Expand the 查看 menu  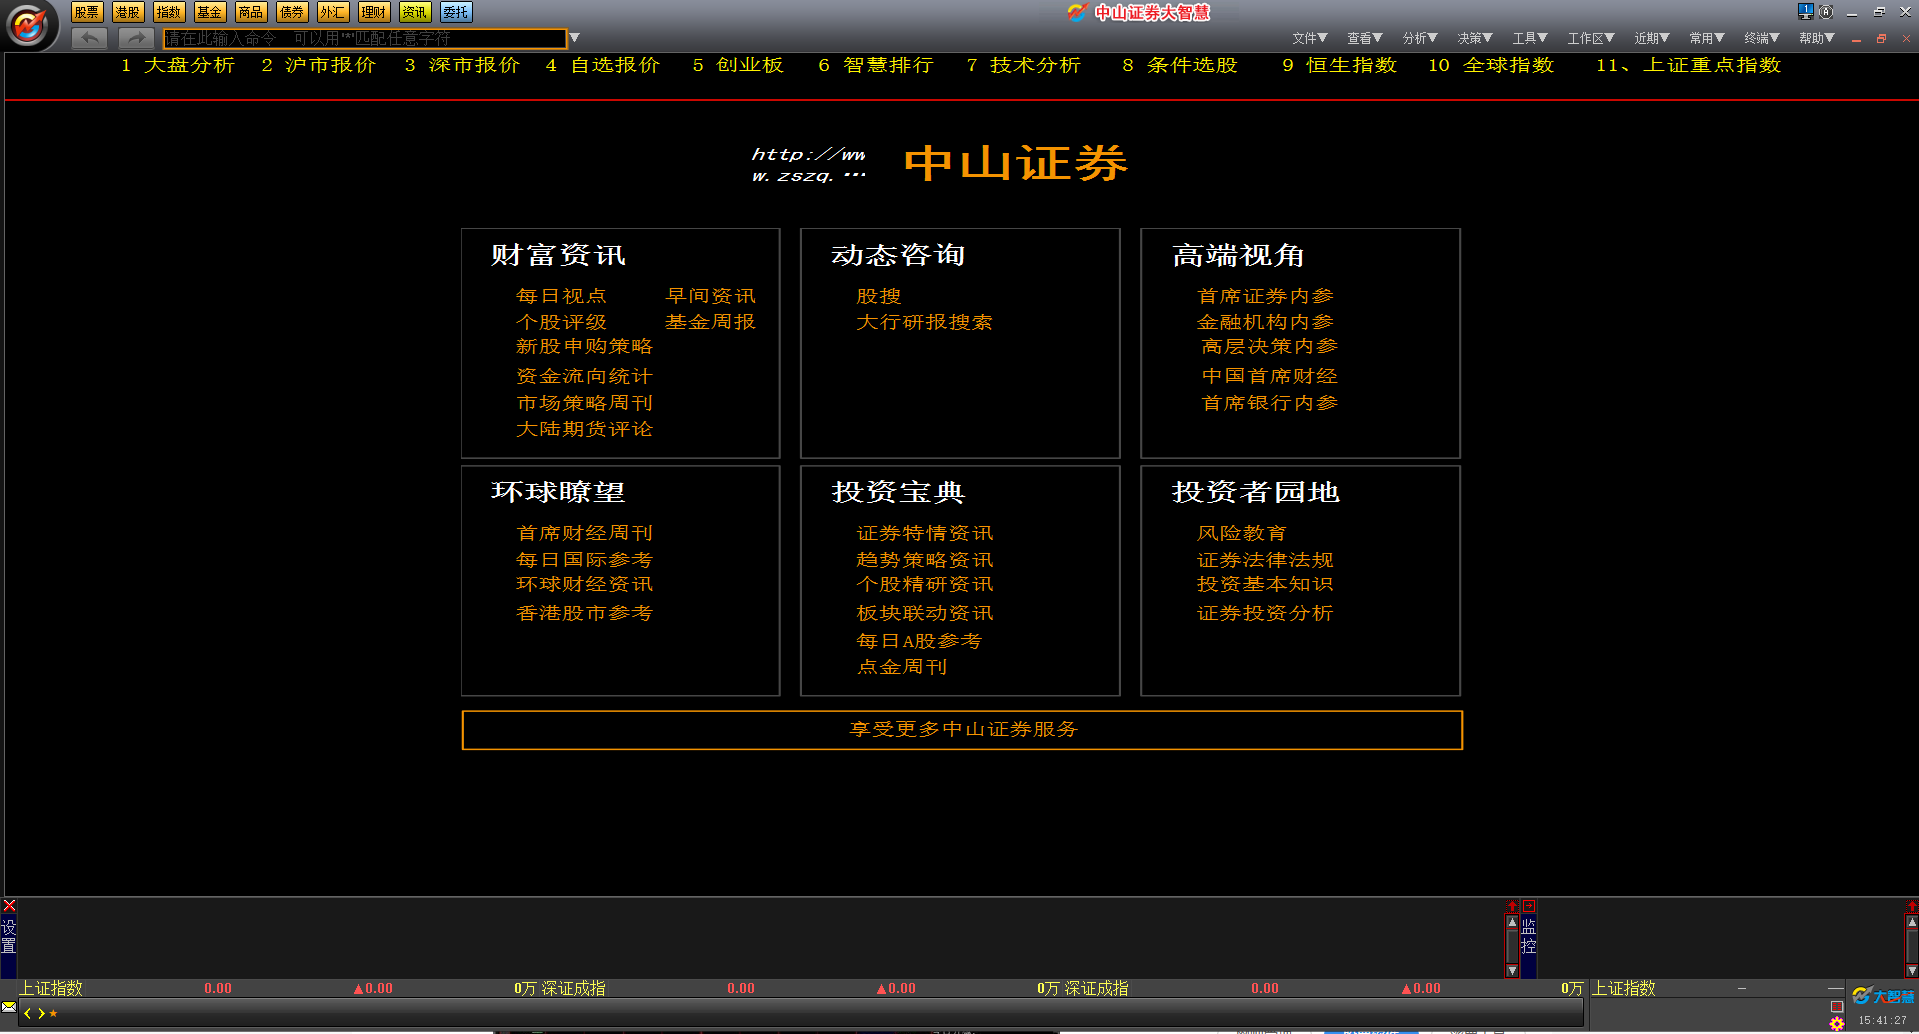coord(1364,38)
